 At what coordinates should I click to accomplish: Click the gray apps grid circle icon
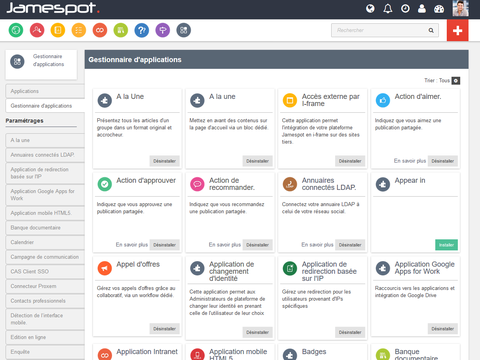[x=184, y=30]
